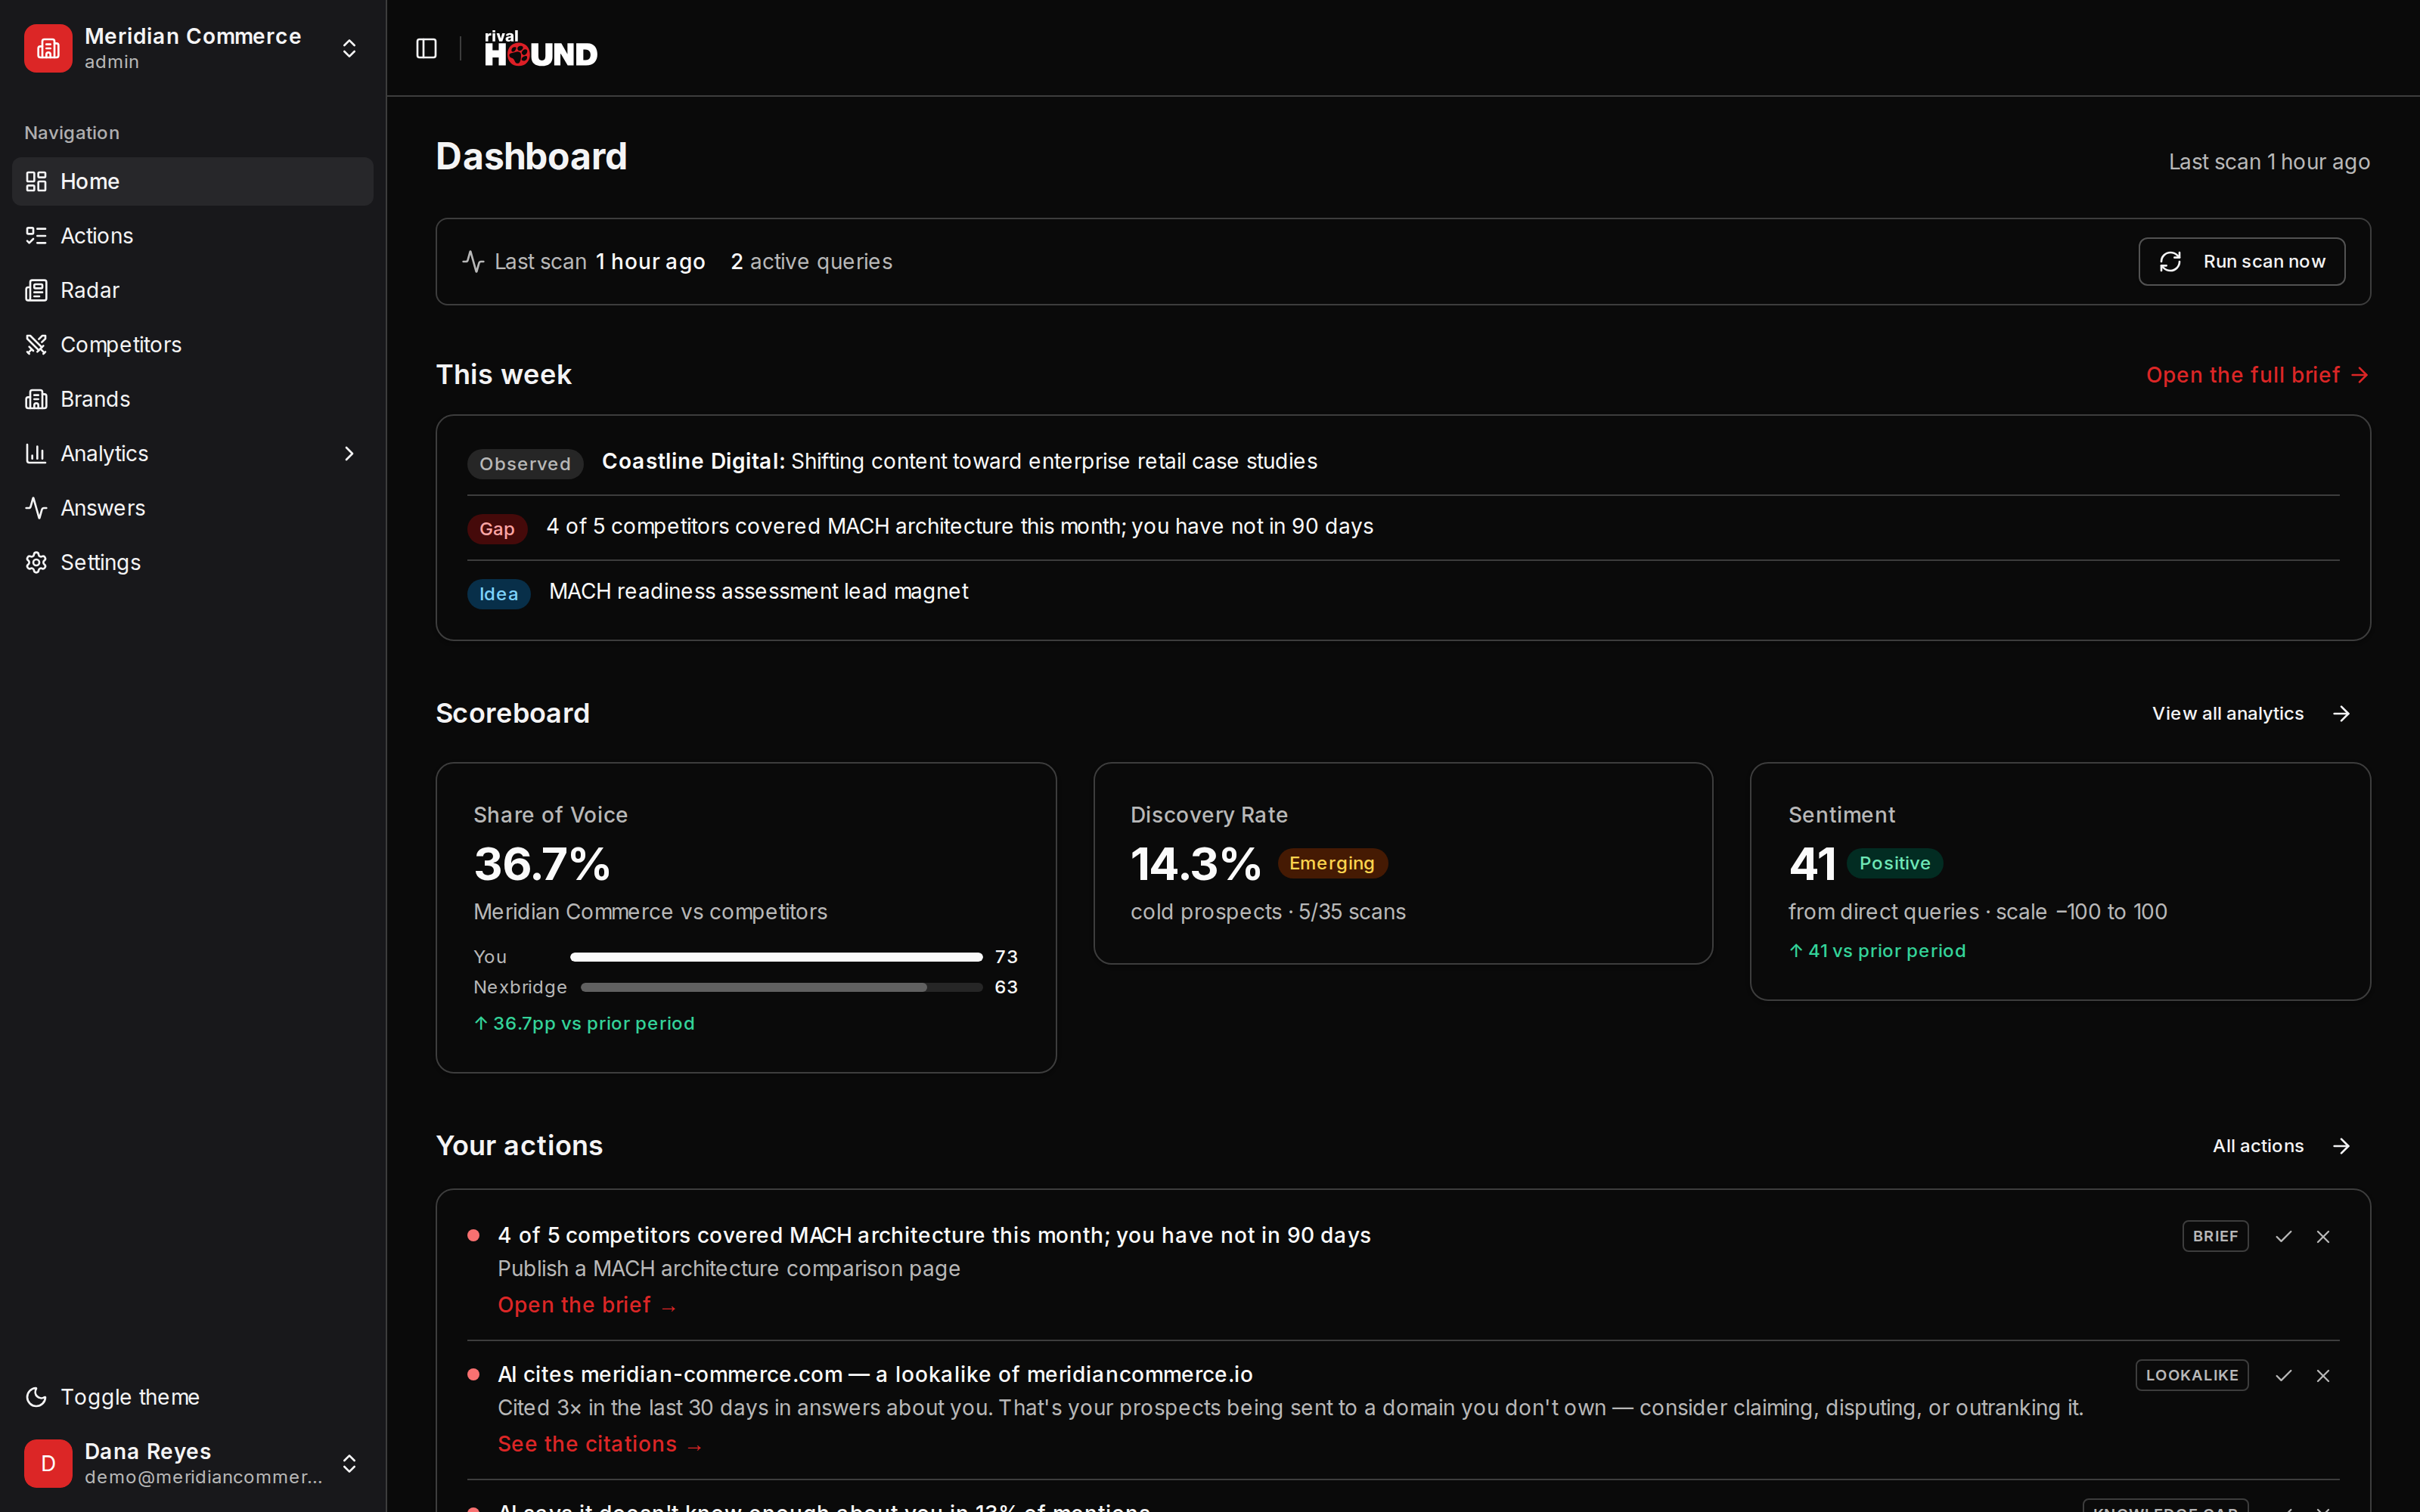This screenshot has height=1512, width=2420.
Task: Click the Nexbridge share of voice bar
Action: pyautogui.click(x=781, y=987)
